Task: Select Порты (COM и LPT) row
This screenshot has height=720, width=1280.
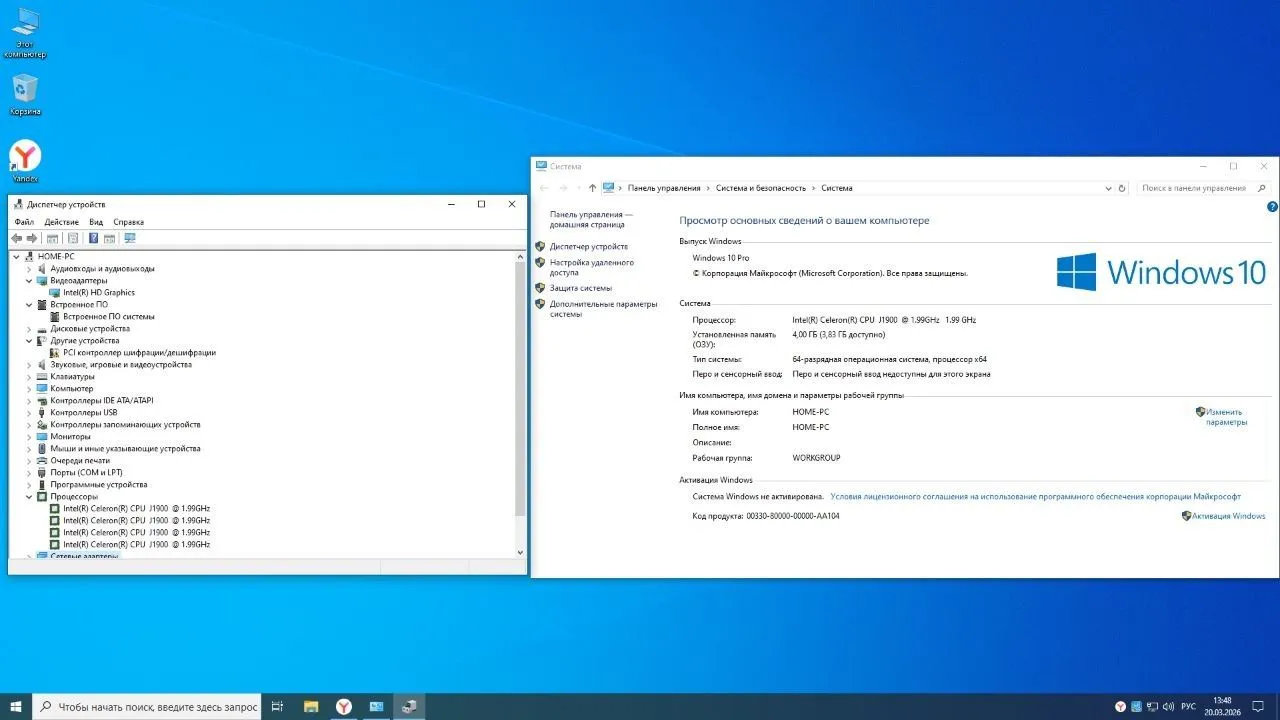Action: (x=86, y=473)
